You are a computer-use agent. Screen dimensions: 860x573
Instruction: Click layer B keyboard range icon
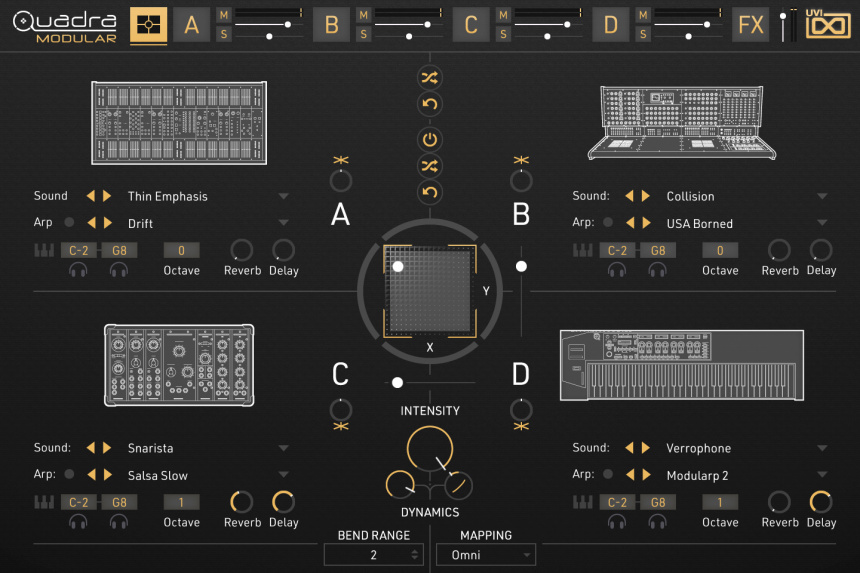point(582,251)
